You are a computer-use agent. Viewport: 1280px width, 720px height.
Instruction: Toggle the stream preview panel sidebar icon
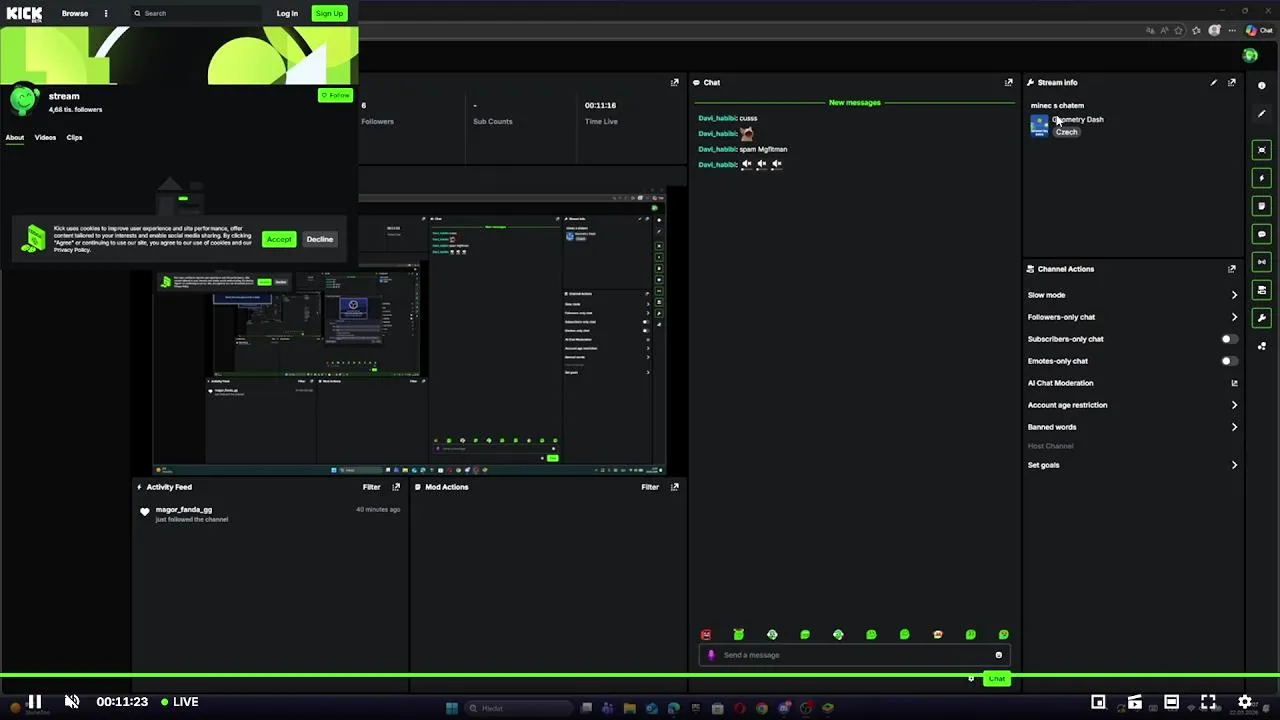click(1262, 150)
